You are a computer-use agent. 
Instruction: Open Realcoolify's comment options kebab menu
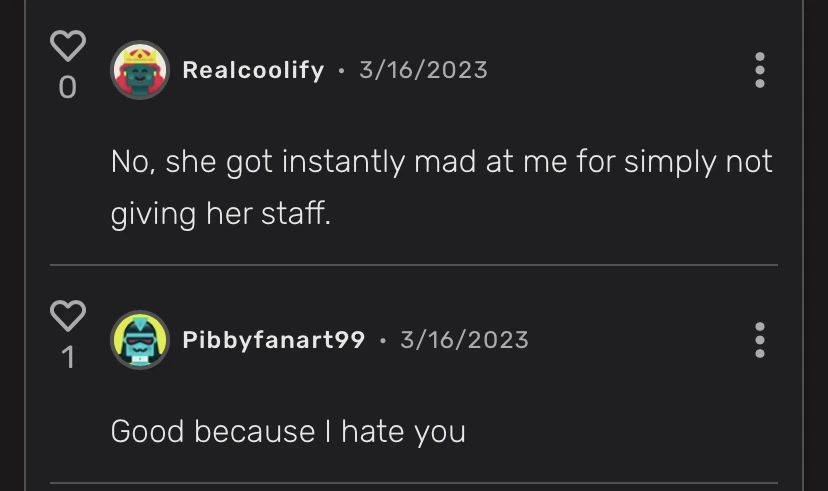tap(759, 70)
